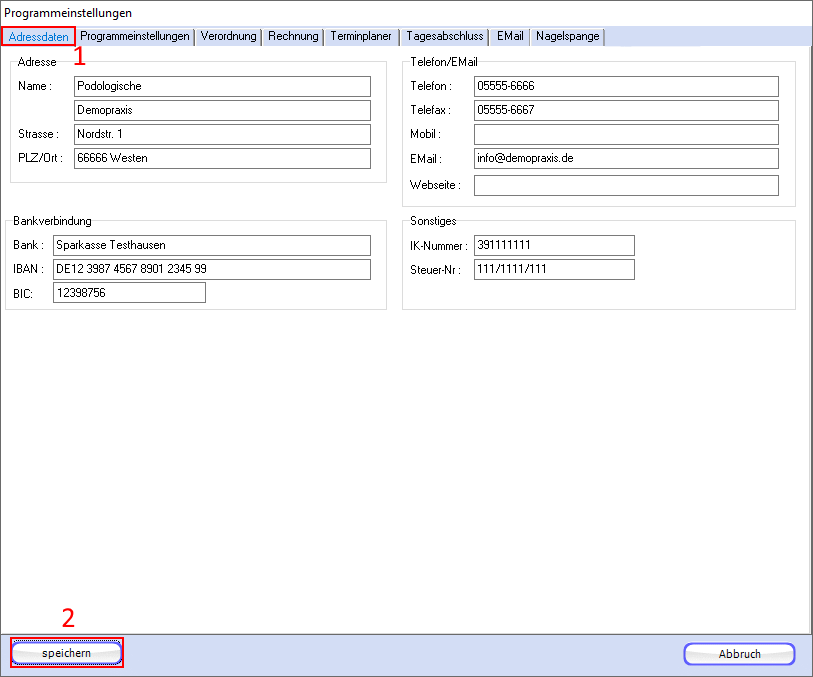Viewport: 813px width, 677px height.
Task: Switch to the EMail tab
Action: point(510,36)
